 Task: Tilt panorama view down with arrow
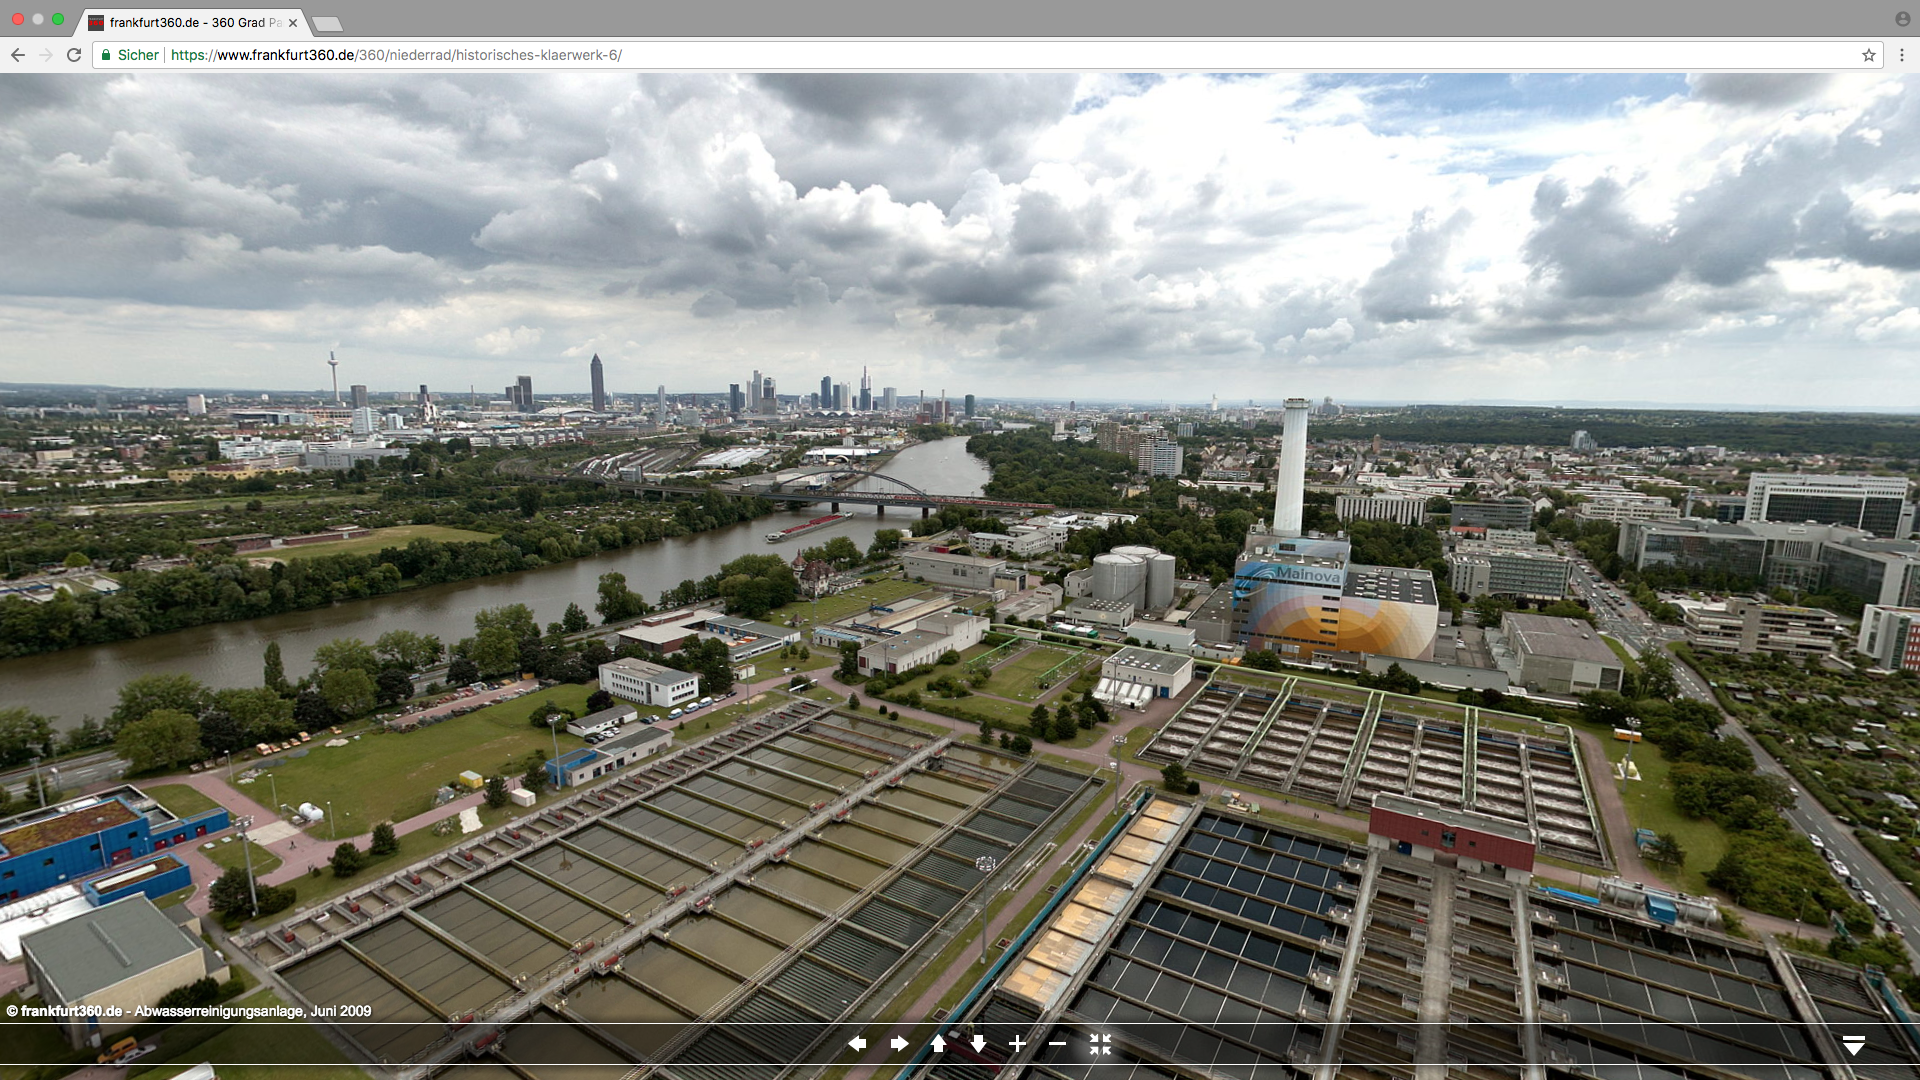pyautogui.click(x=978, y=1044)
